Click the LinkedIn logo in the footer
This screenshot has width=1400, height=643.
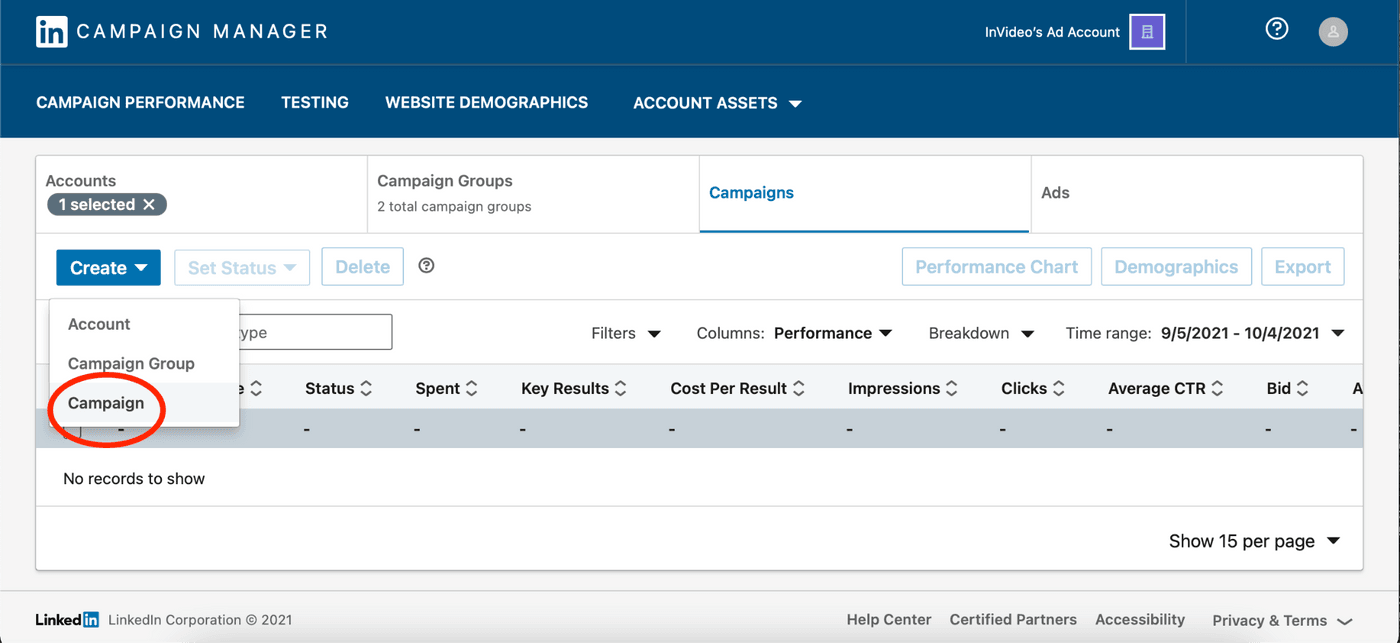pyautogui.click(x=66, y=619)
